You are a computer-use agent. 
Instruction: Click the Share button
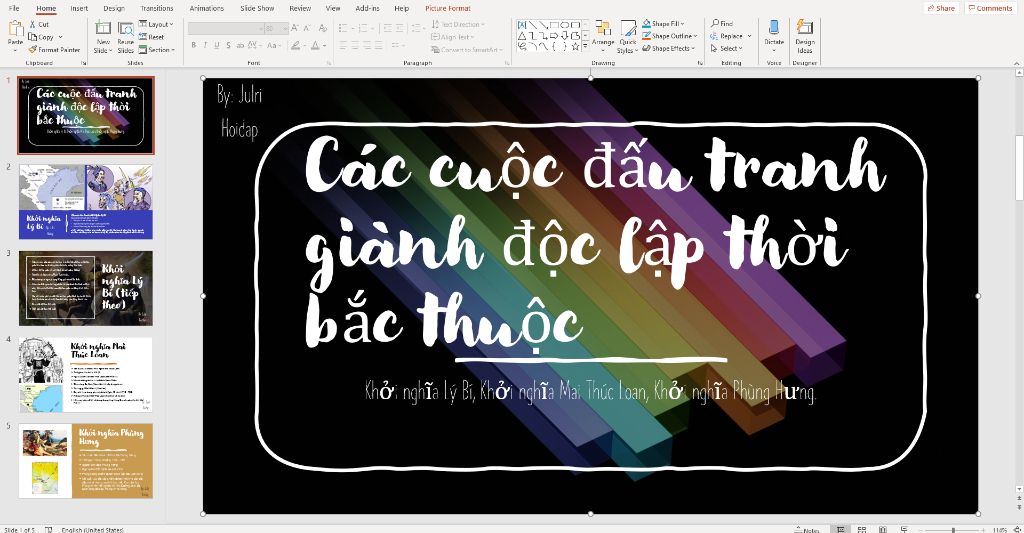(x=941, y=8)
